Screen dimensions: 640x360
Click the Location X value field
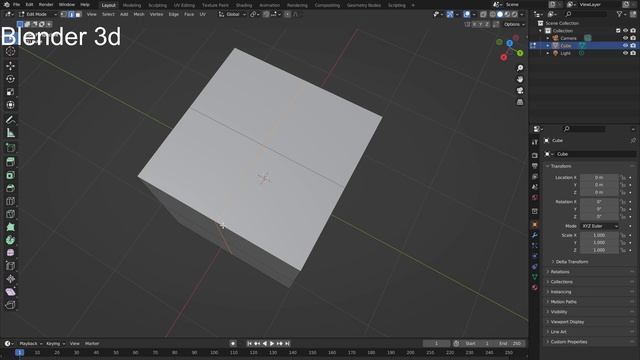(x=599, y=178)
